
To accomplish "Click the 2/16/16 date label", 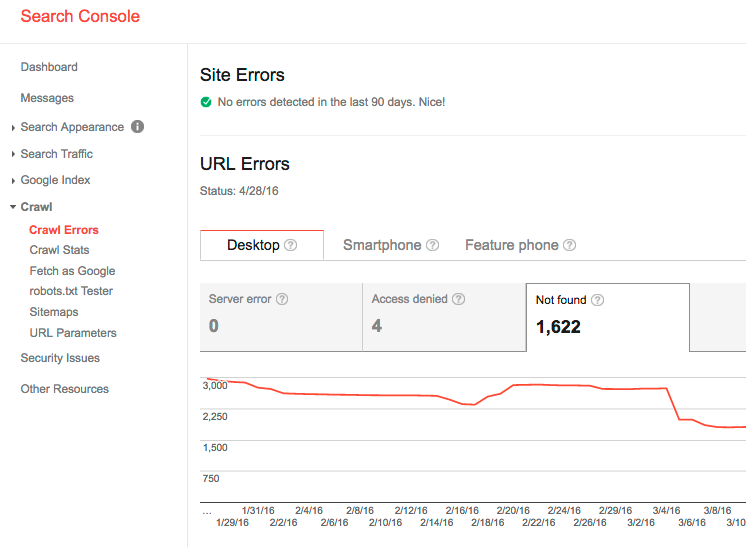I will click(x=462, y=510).
